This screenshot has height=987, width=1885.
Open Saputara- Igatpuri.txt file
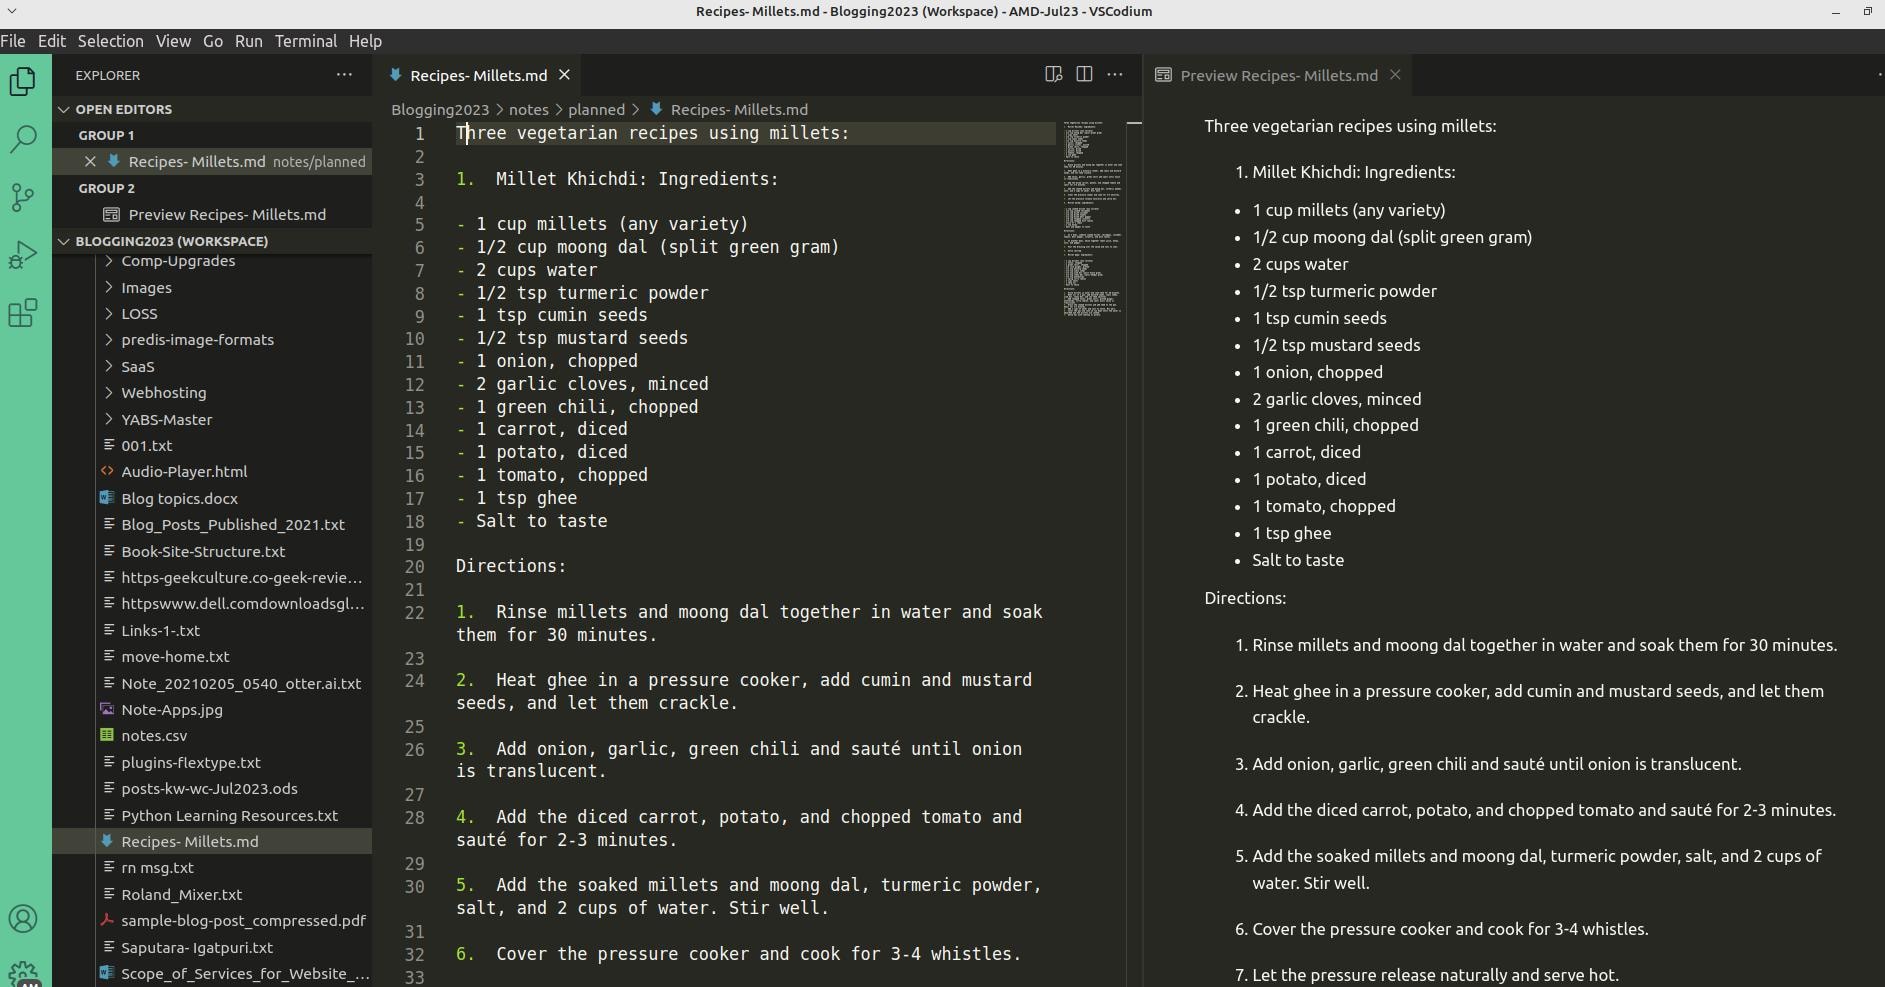196,947
